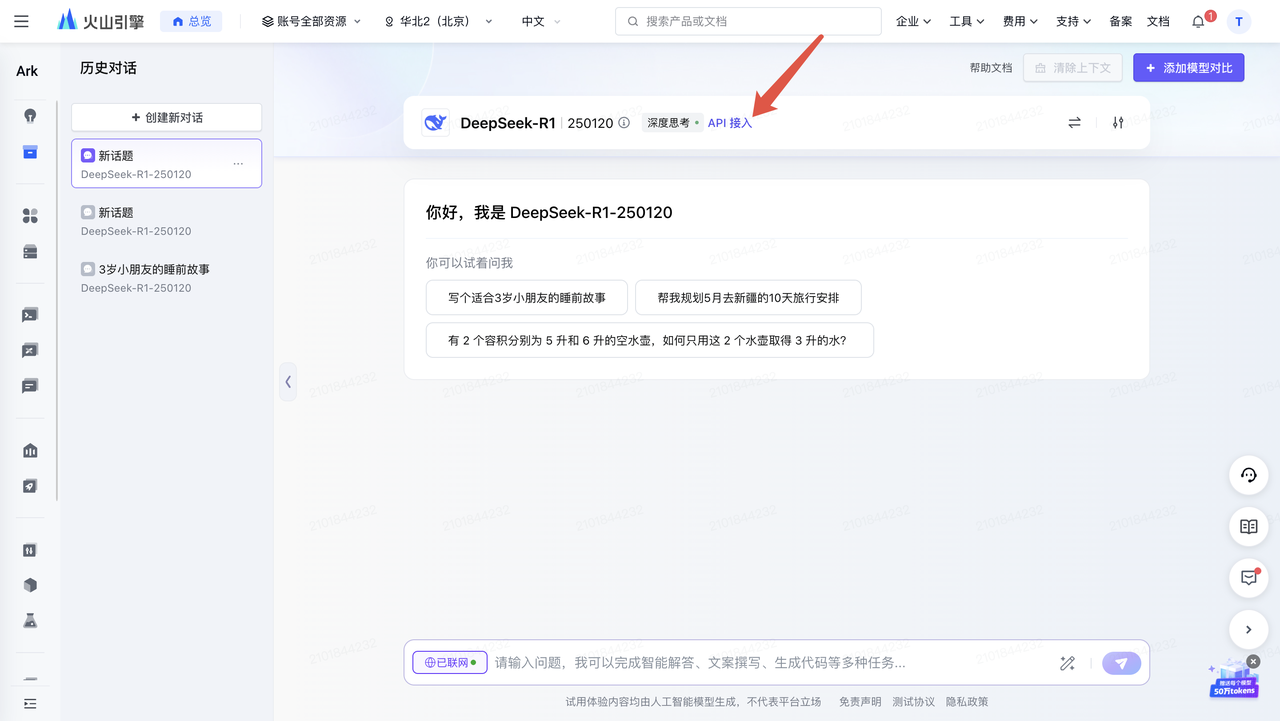Dismiss the 50万tokens promo badge
The height and width of the screenshot is (721, 1280).
pyautogui.click(x=1253, y=661)
